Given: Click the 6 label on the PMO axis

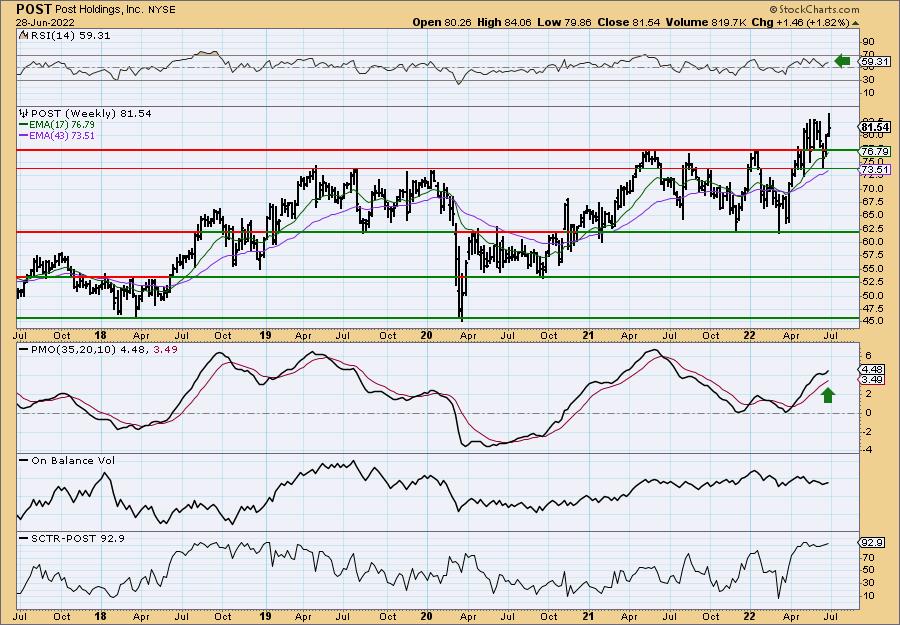Looking at the screenshot, I should point(868,356).
